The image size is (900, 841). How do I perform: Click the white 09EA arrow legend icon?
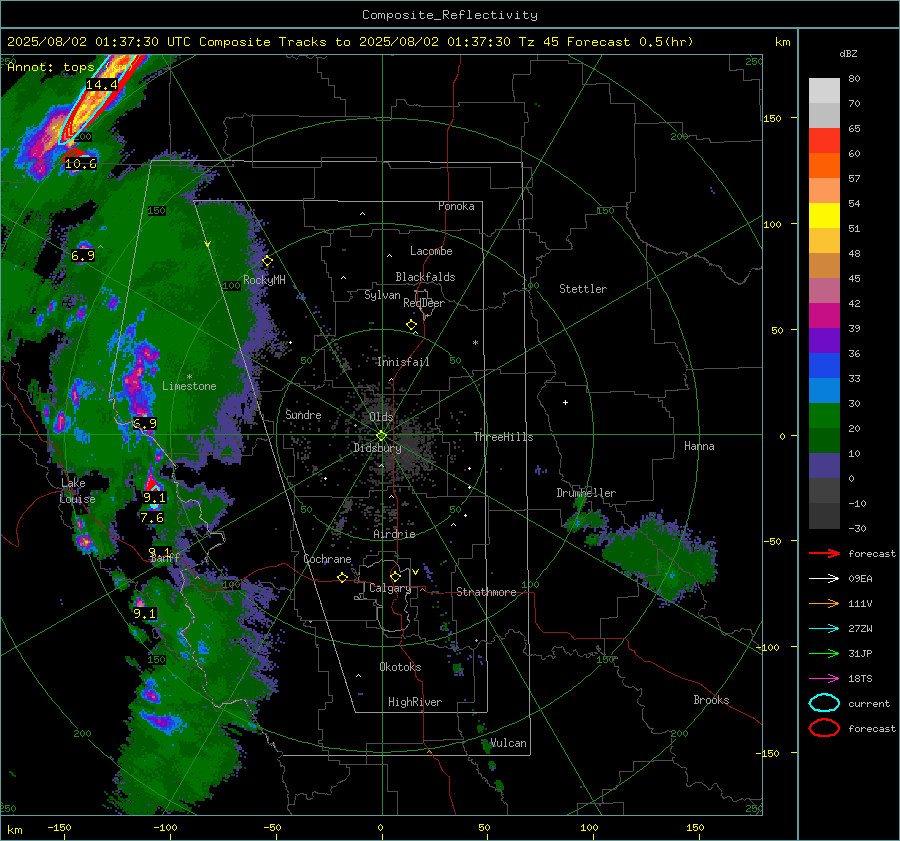(824, 579)
